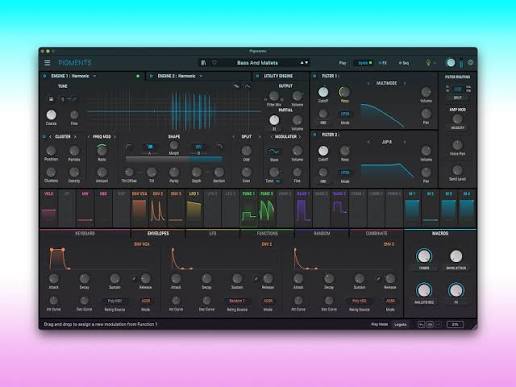The height and width of the screenshot is (387, 516).
Task: Click the lightbulb sound design tips icon
Action: [x=428, y=63]
